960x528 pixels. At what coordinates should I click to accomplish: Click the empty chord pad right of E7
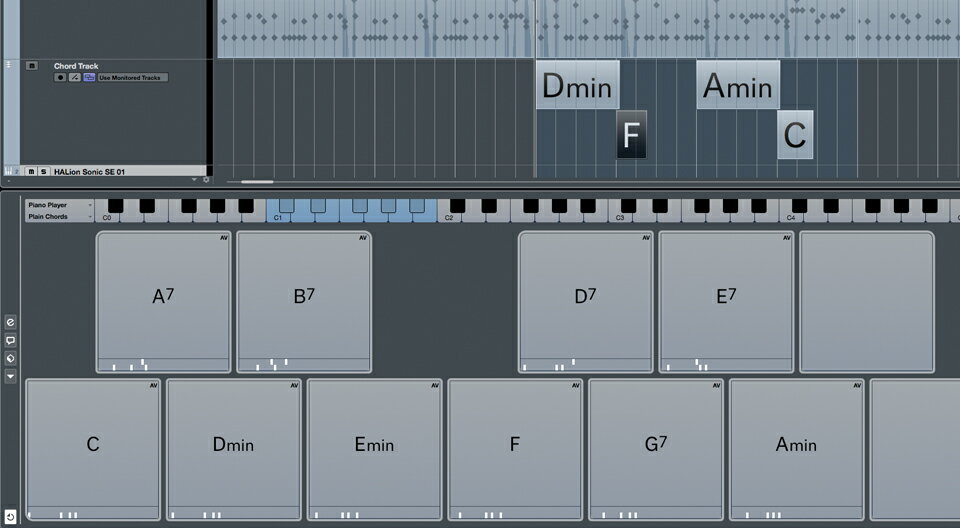pyautogui.click(x=867, y=302)
